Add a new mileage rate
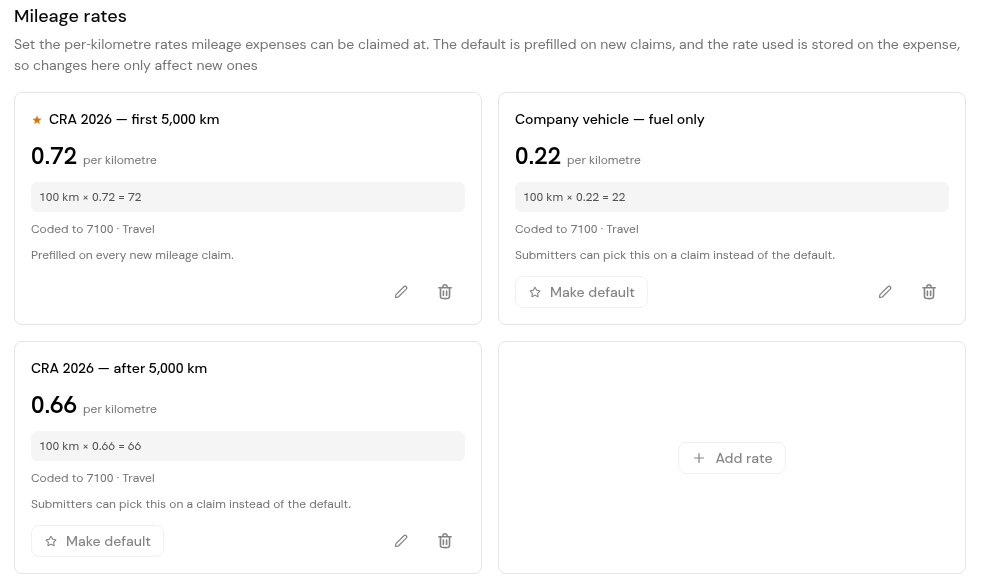Screen dimensions: 1000x584 click(732, 458)
